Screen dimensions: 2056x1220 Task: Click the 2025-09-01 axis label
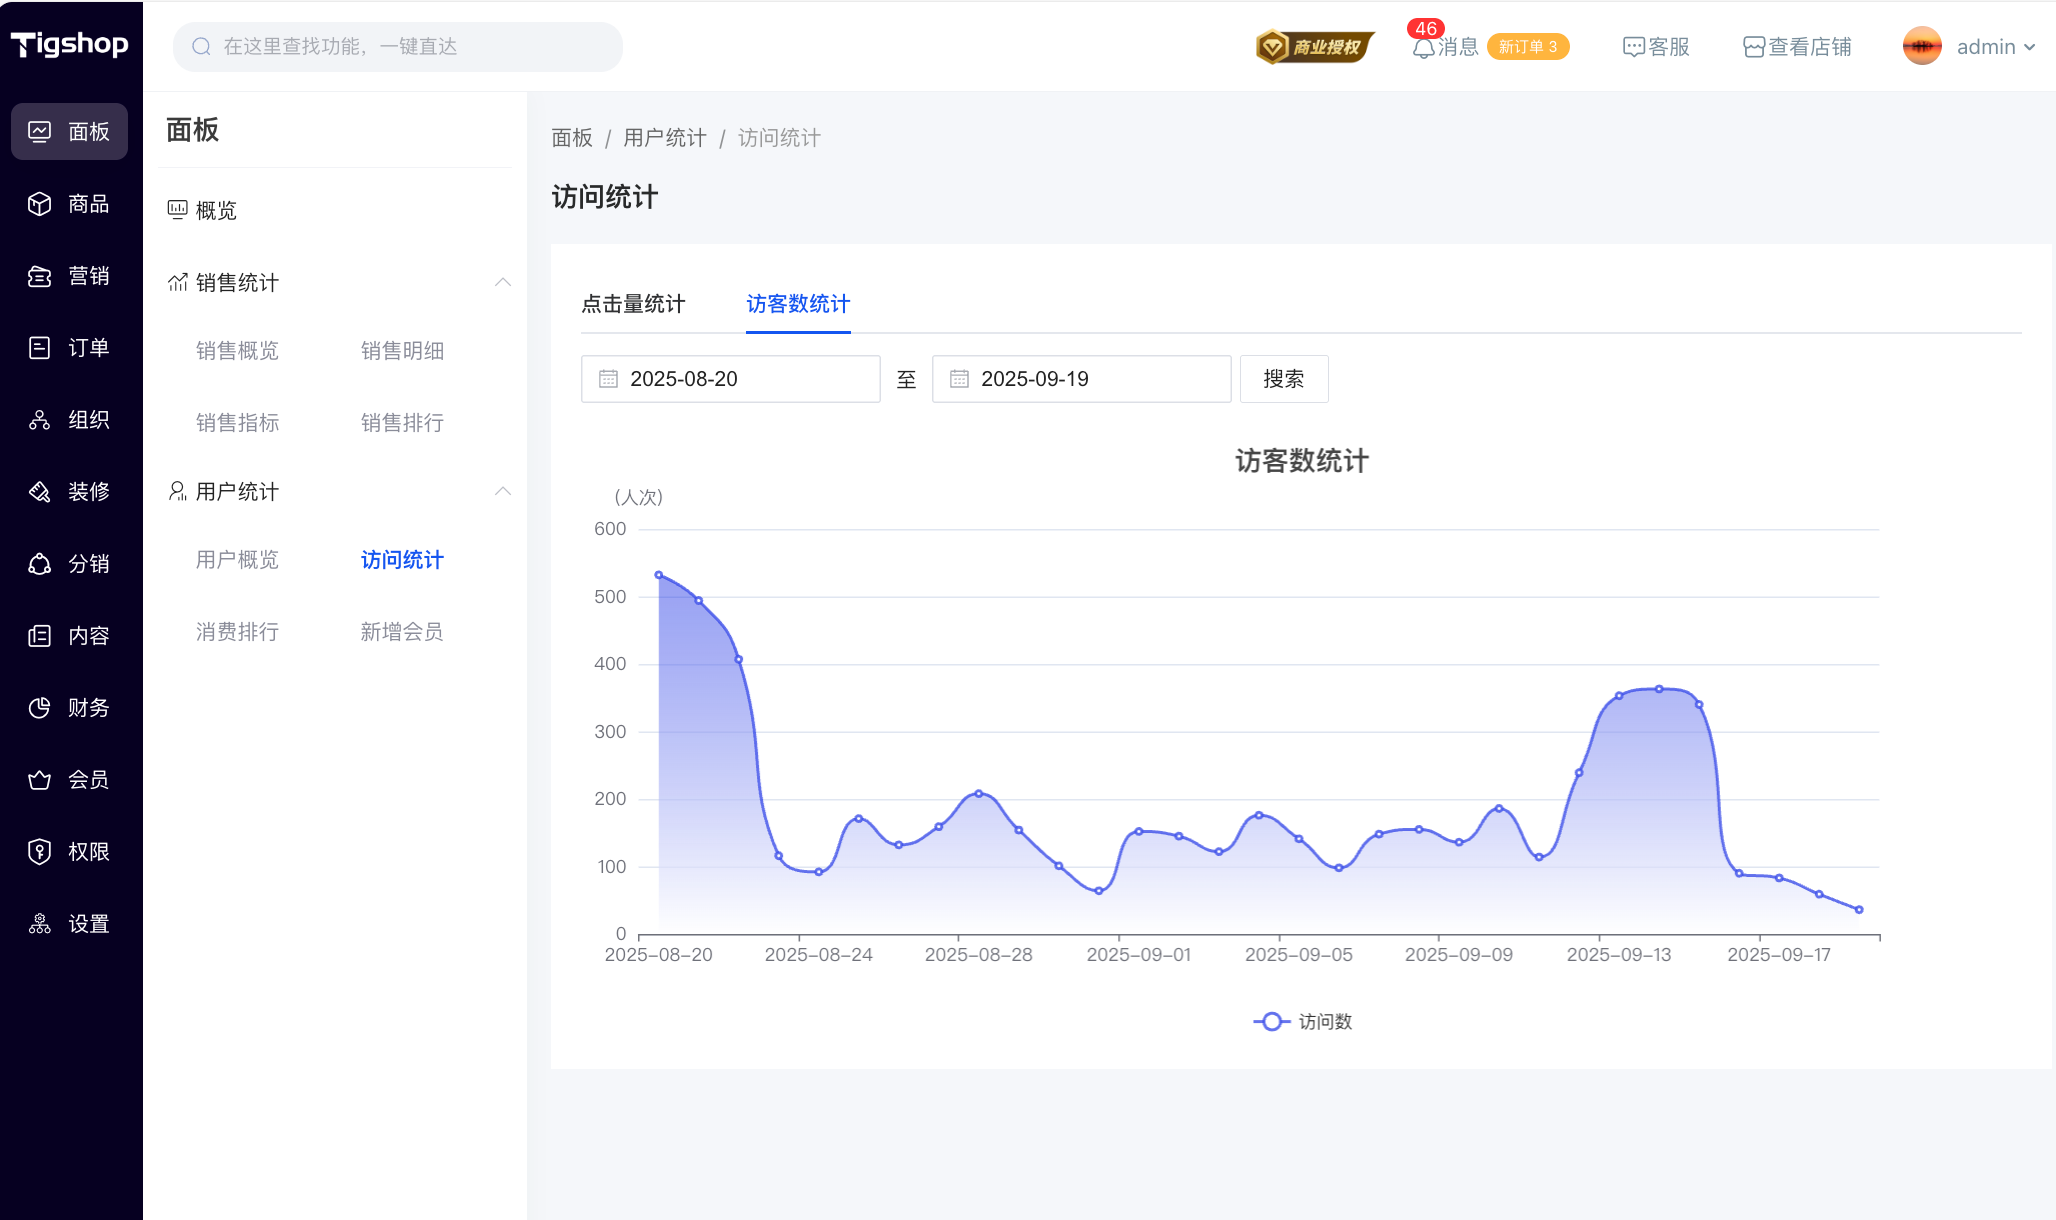1139,955
